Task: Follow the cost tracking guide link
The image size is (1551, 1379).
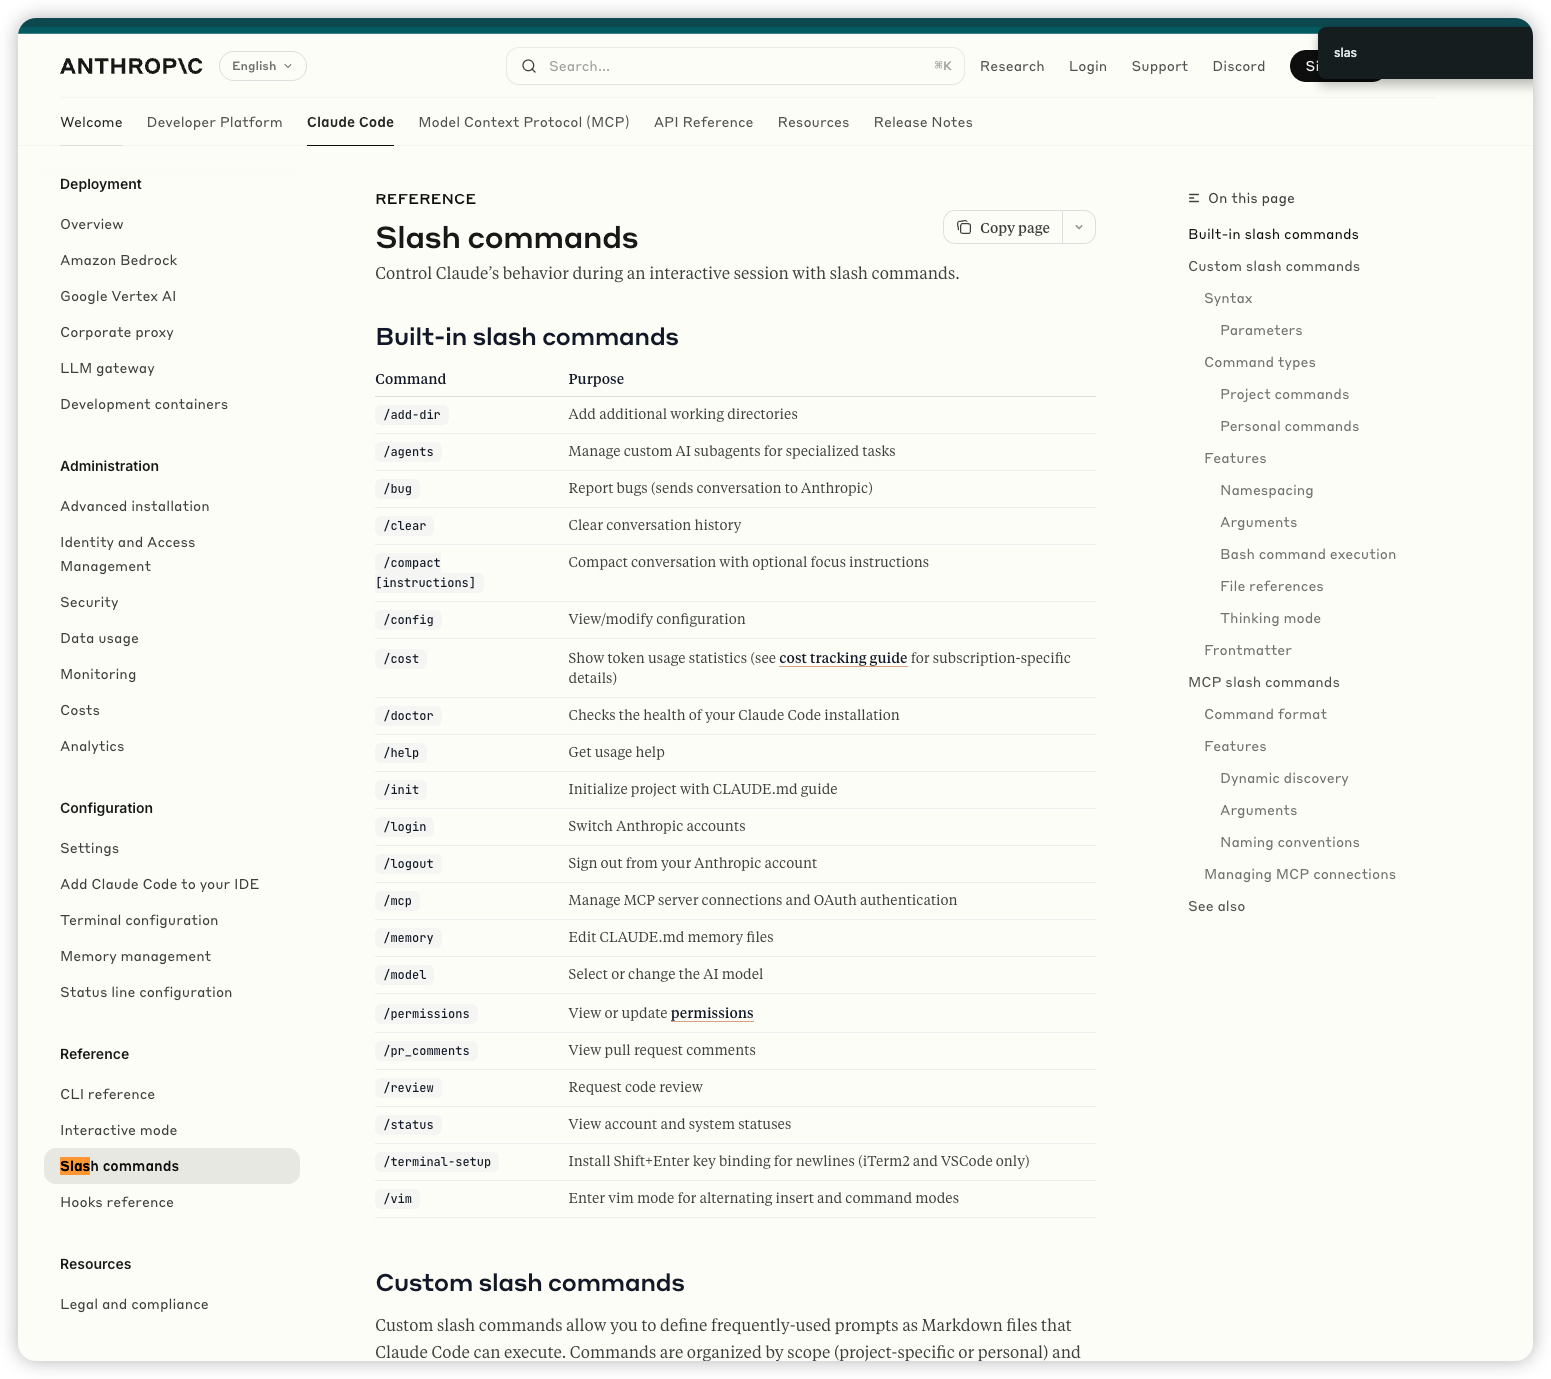Action: pos(843,658)
